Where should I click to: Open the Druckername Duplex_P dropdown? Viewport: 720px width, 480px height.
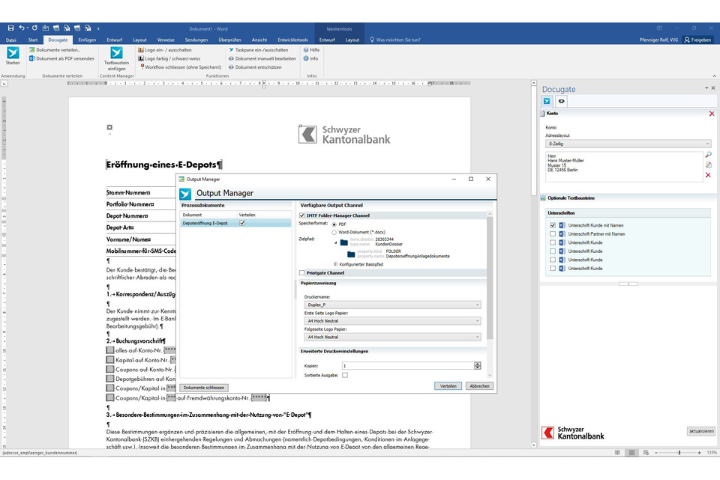click(x=392, y=305)
